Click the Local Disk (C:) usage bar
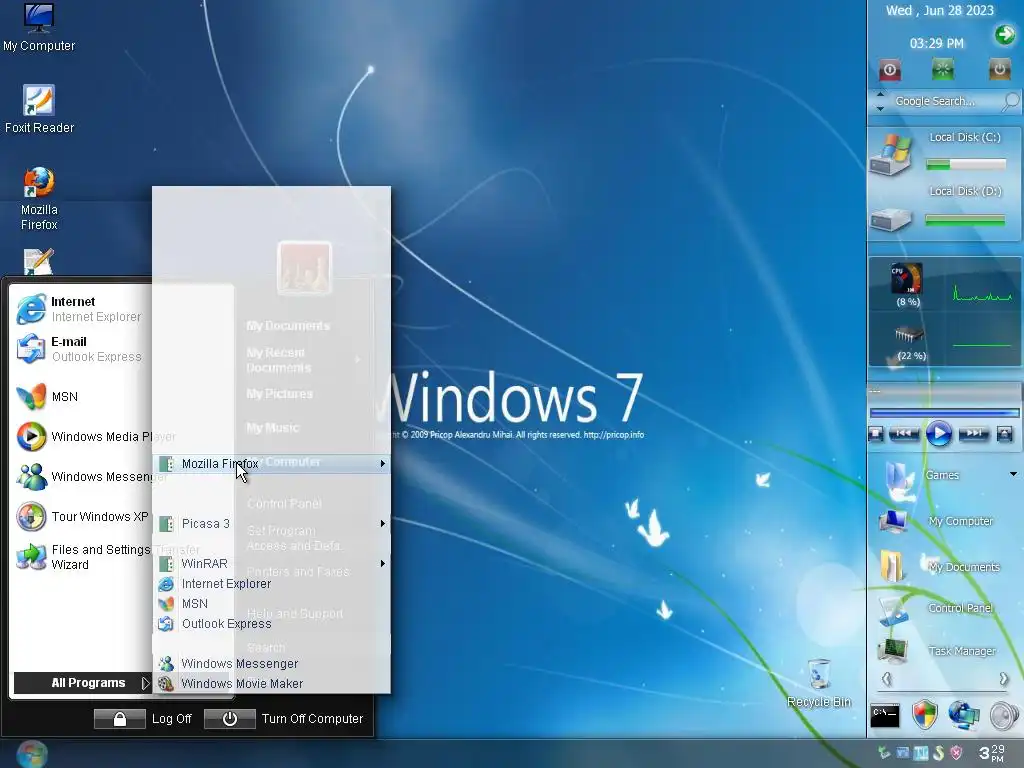 966,165
